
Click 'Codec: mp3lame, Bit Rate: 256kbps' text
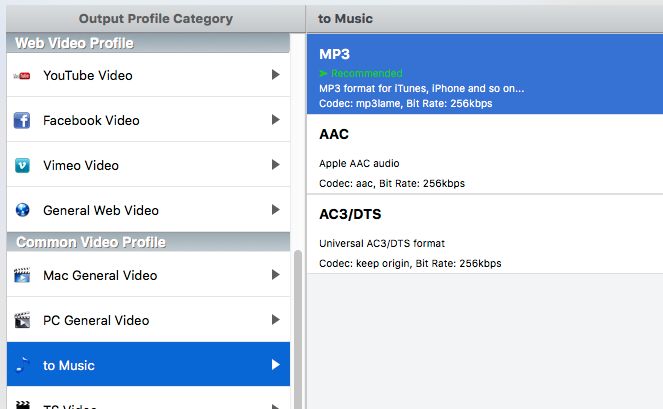405,104
